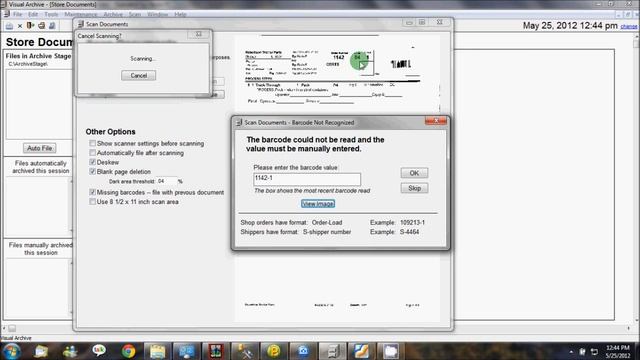Open the Help menu
The image size is (640, 360).
[180, 14]
